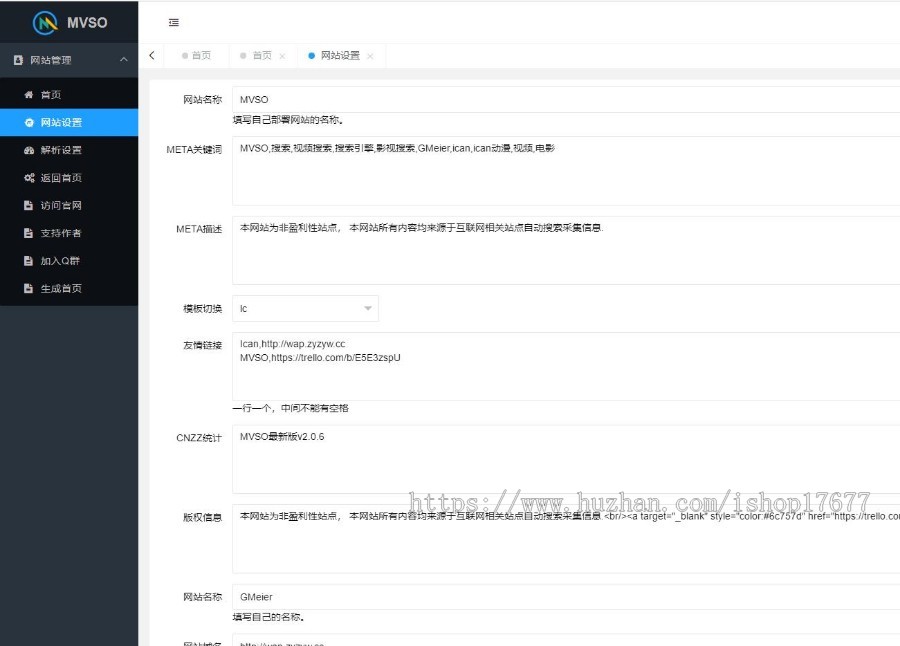Viewport: 900px width, 646px height.
Task: Click the field containing GMeier
Action: [x=566, y=597]
